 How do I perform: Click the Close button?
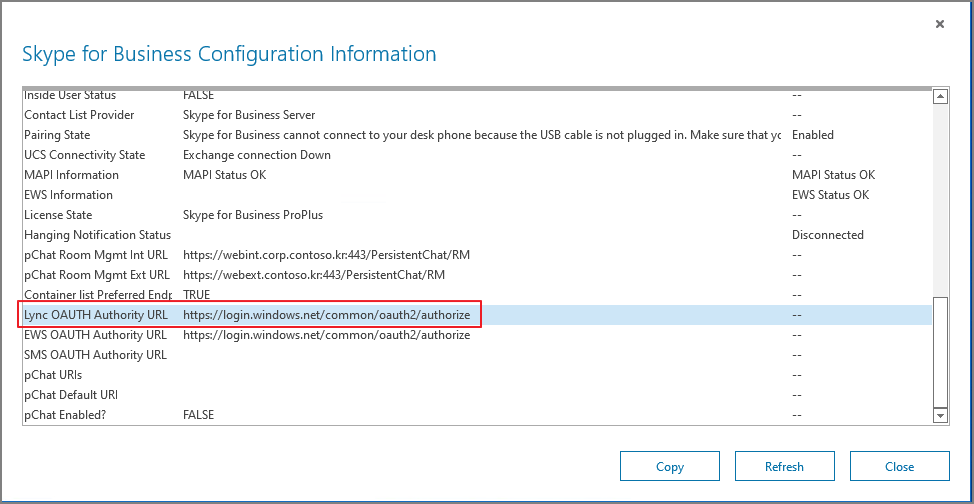pyautogui.click(x=899, y=466)
